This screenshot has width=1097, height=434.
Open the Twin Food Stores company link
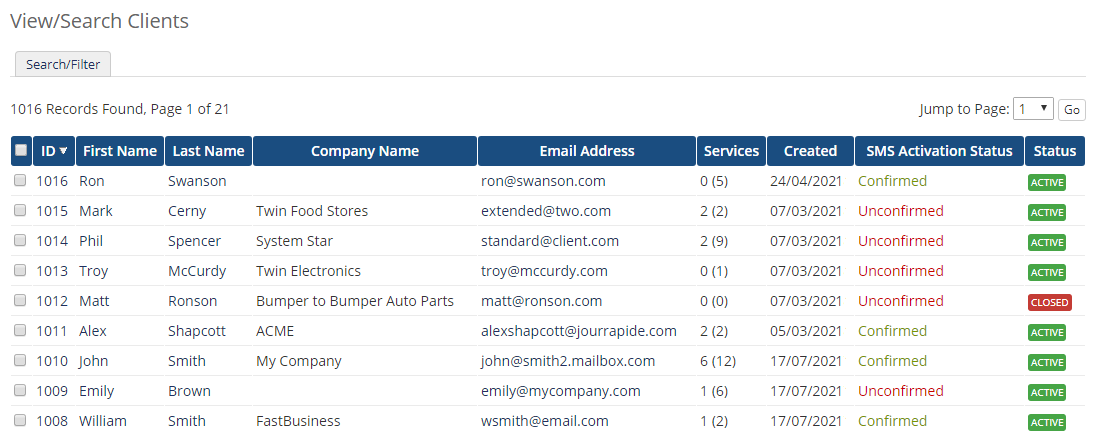coord(312,211)
